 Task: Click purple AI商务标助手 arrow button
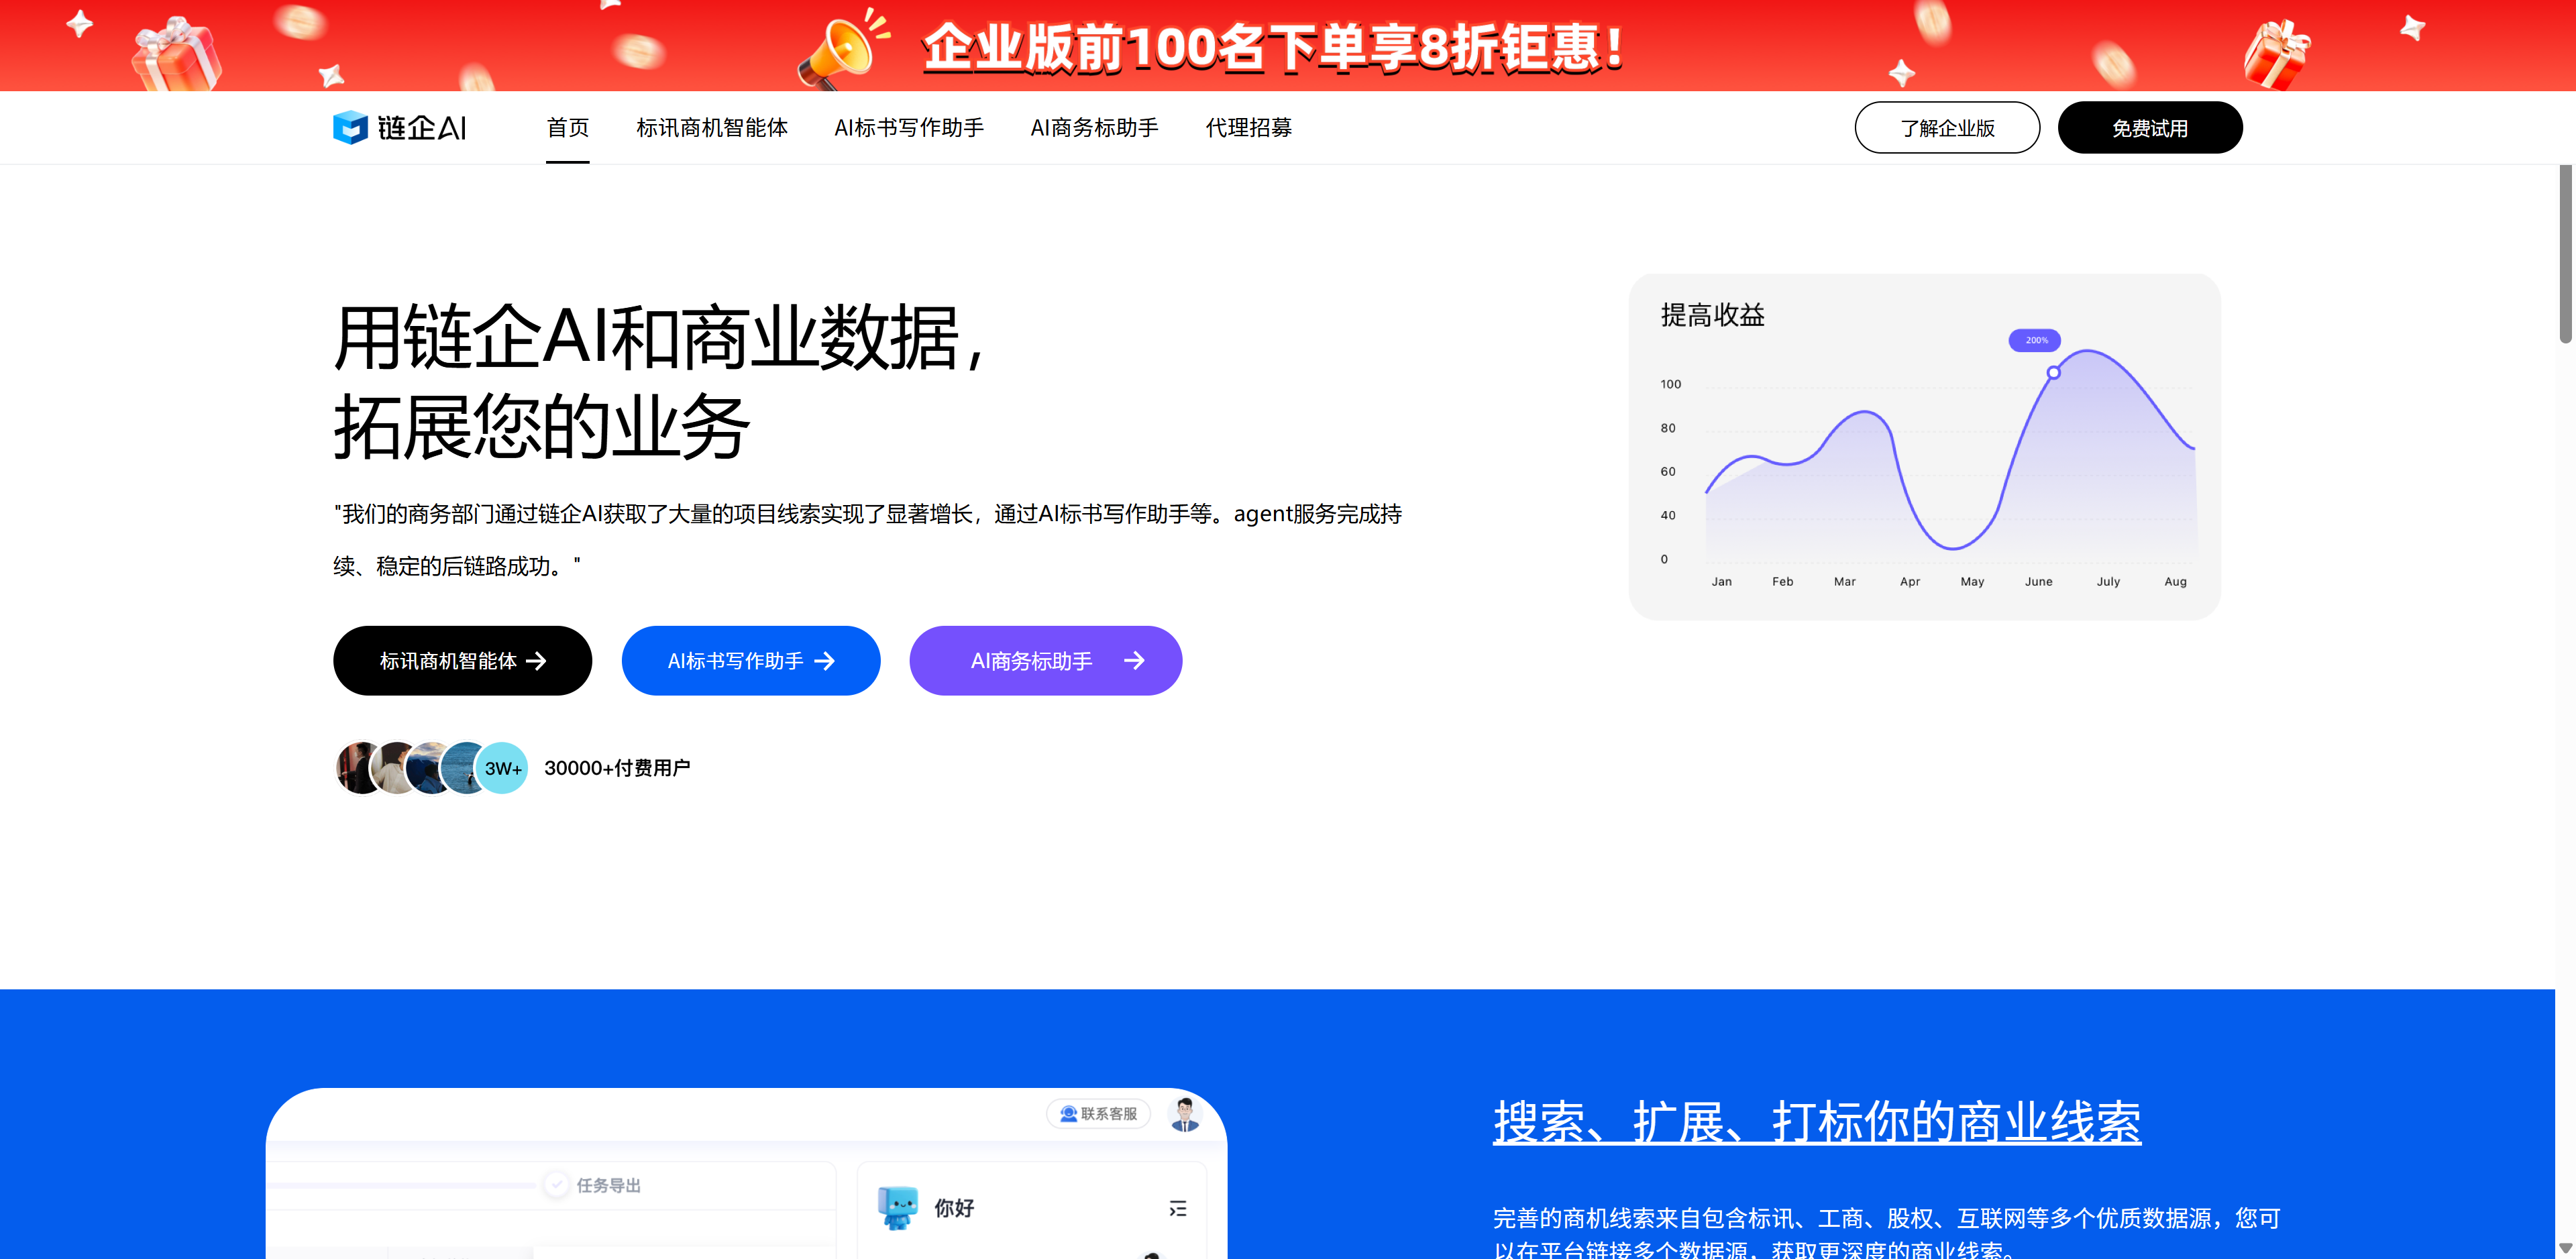(x=1045, y=661)
